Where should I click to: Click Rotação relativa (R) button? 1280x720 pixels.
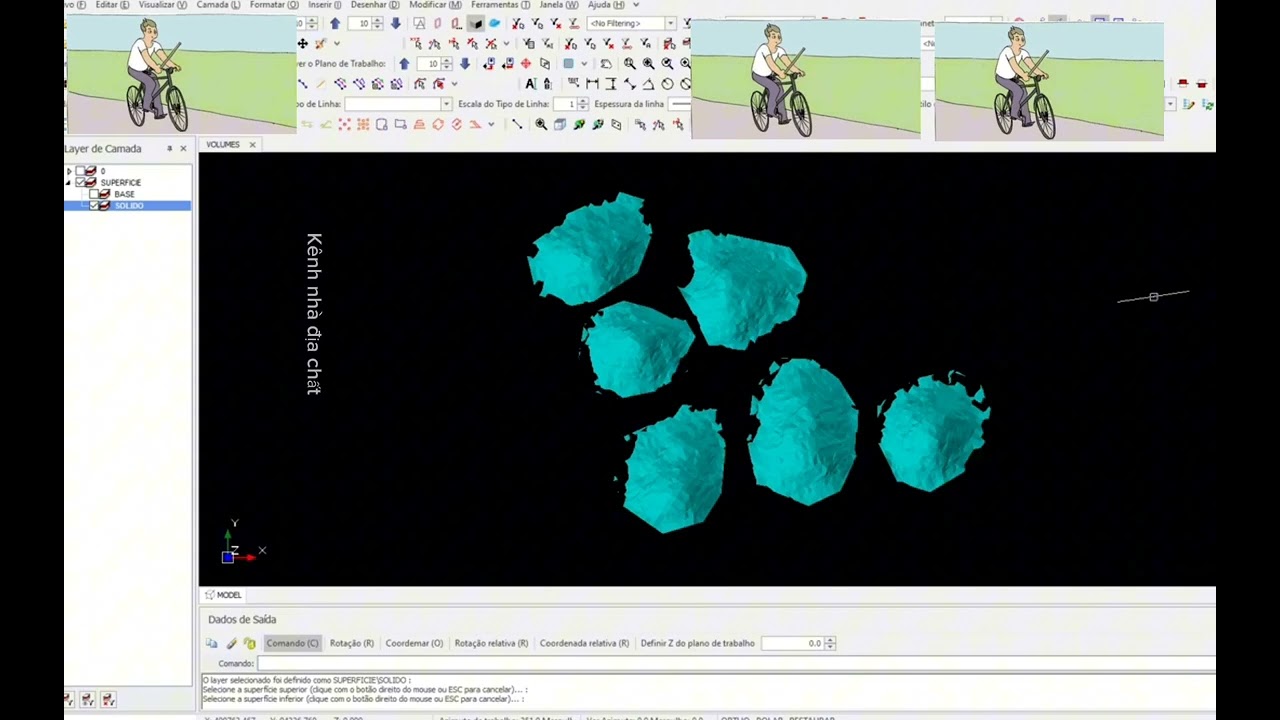pyautogui.click(x=491, y=643)
